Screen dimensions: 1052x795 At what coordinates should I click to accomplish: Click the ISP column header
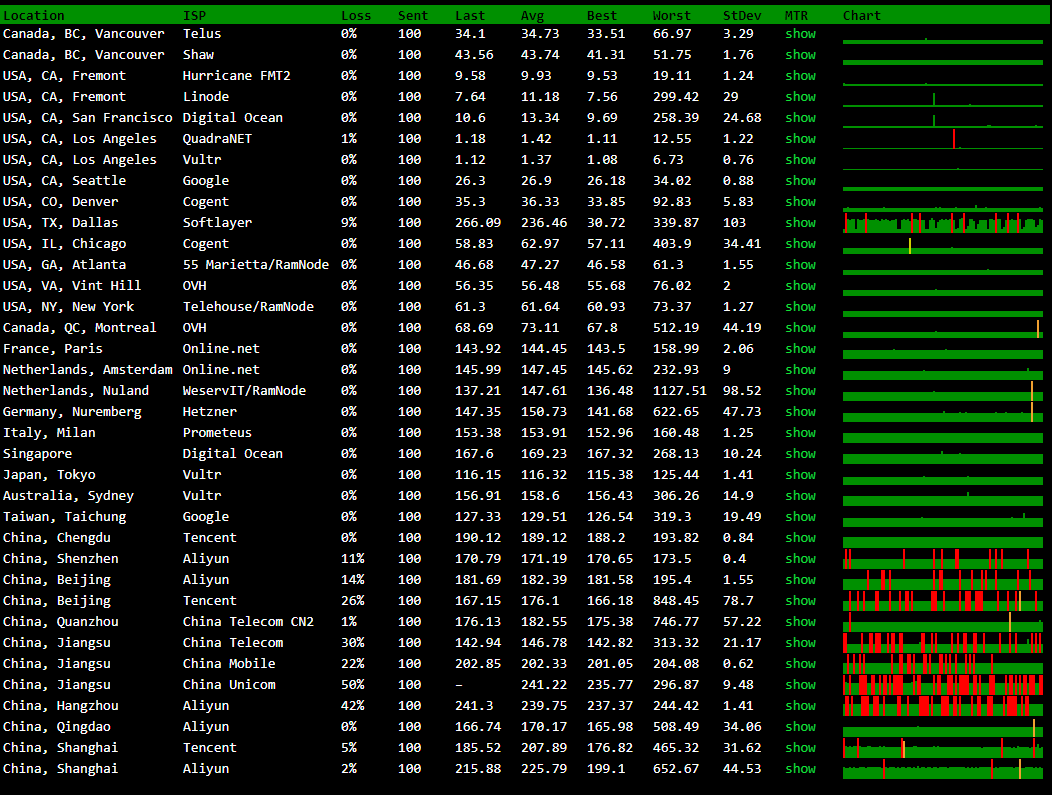tap(195, 15)
